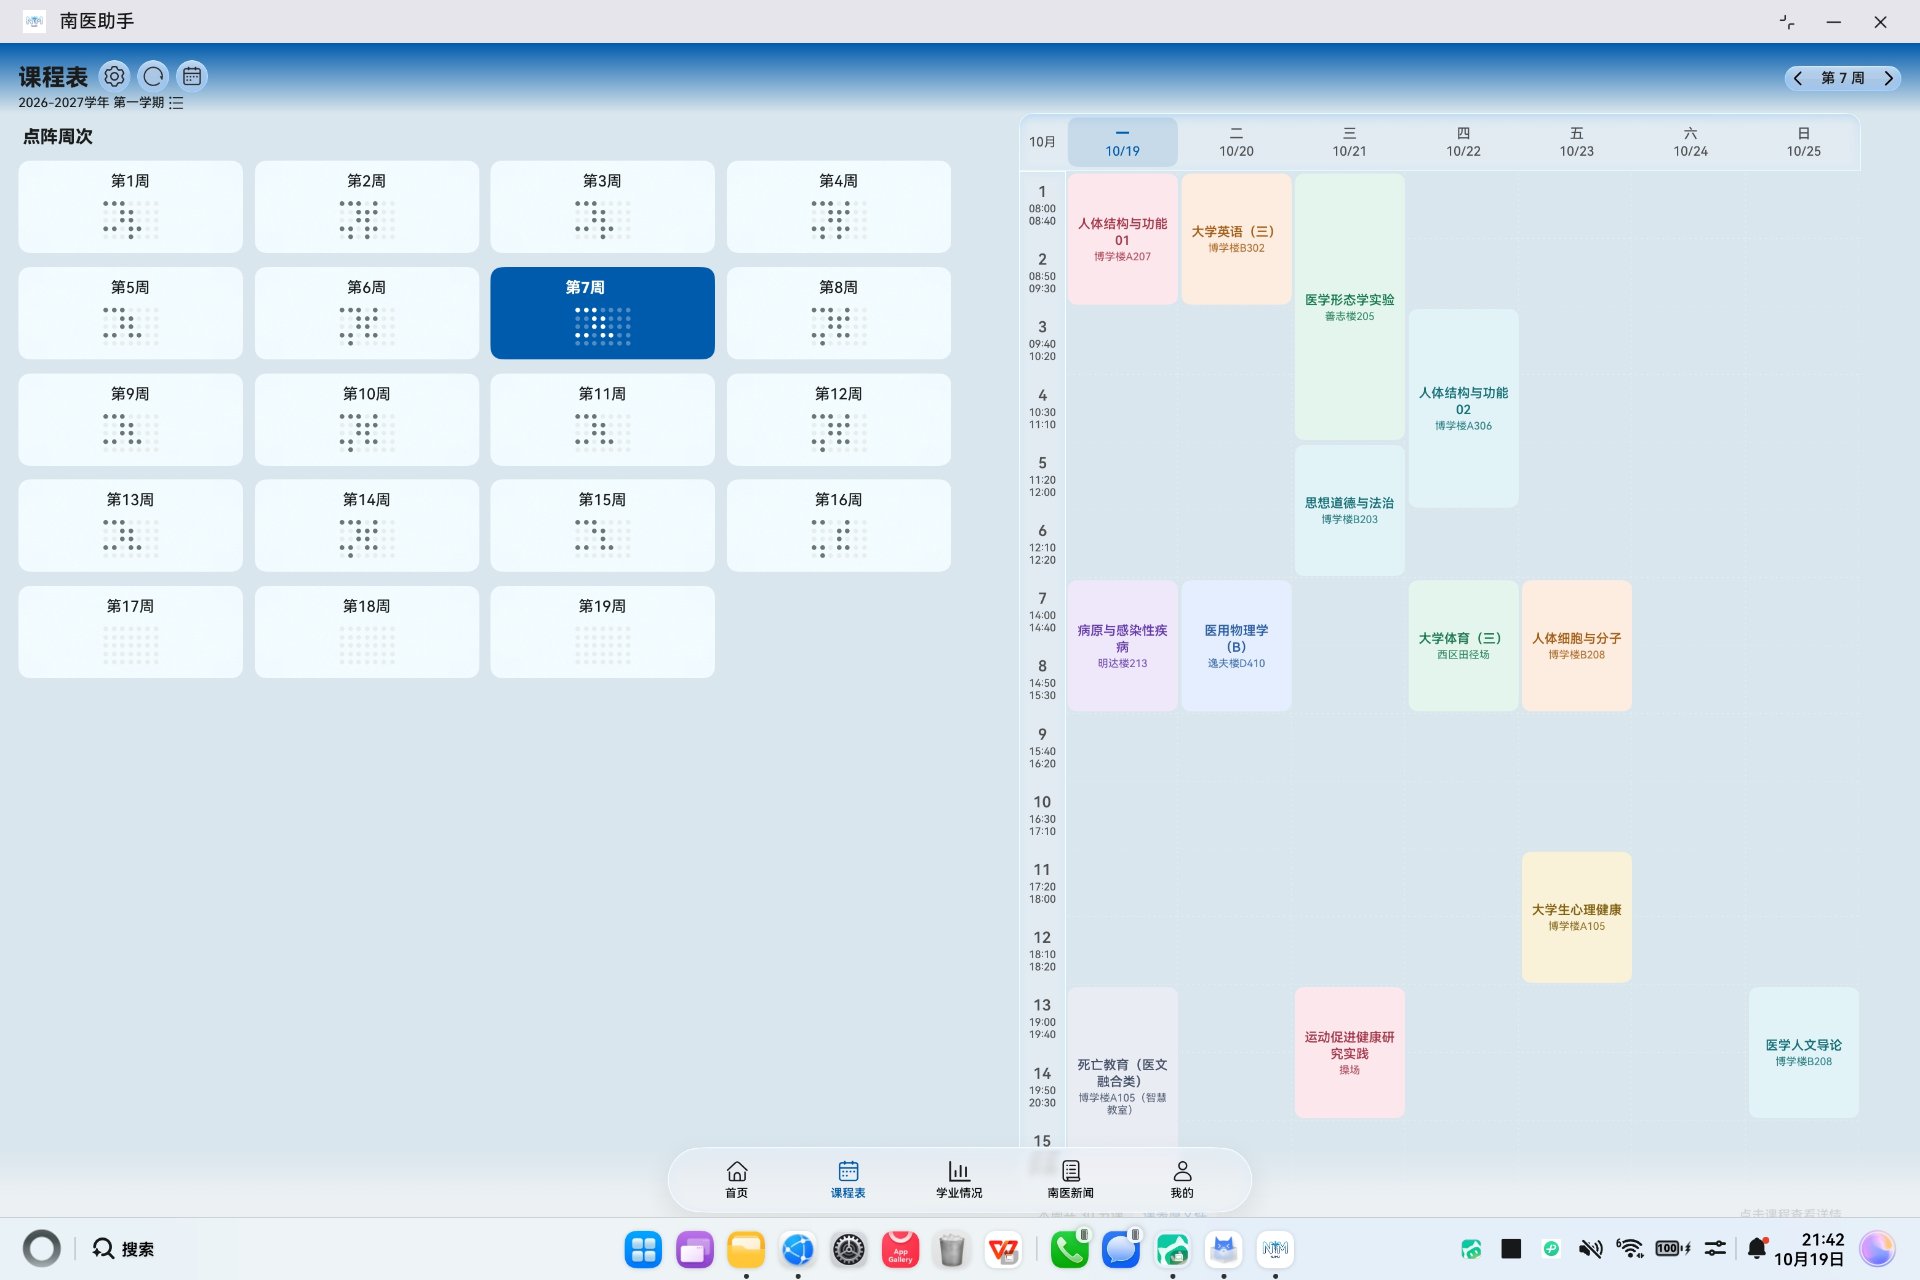The height and width of the screenshot is (1280, 1920).
Task: Go to next week arrow
Action: (1888, 78)
